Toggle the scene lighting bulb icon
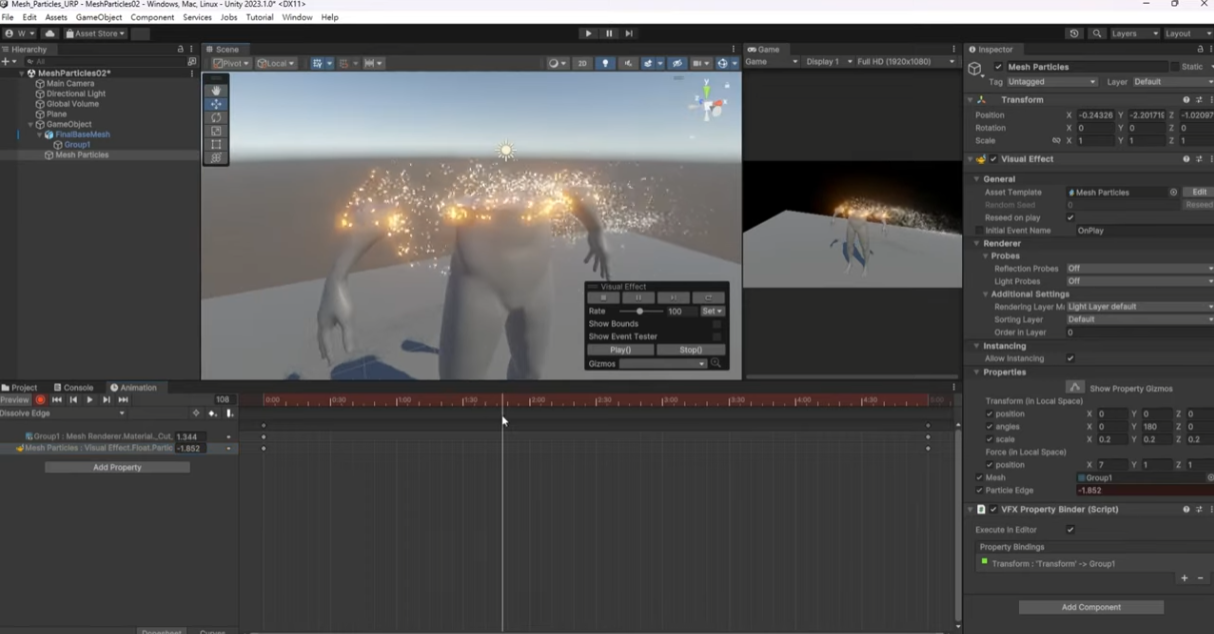 coord(606,63)
